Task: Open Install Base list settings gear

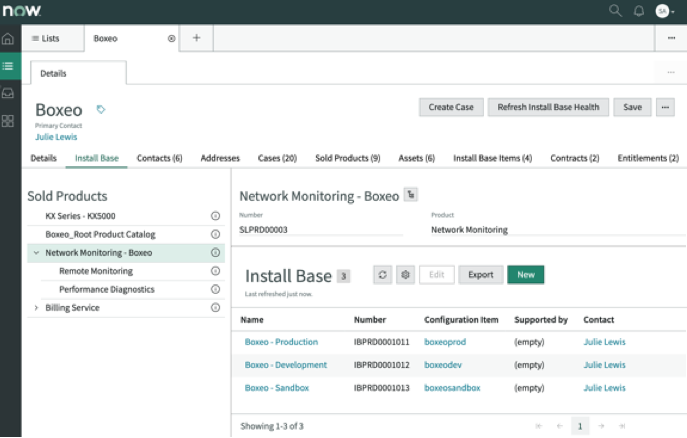Action: pos(405,275)
